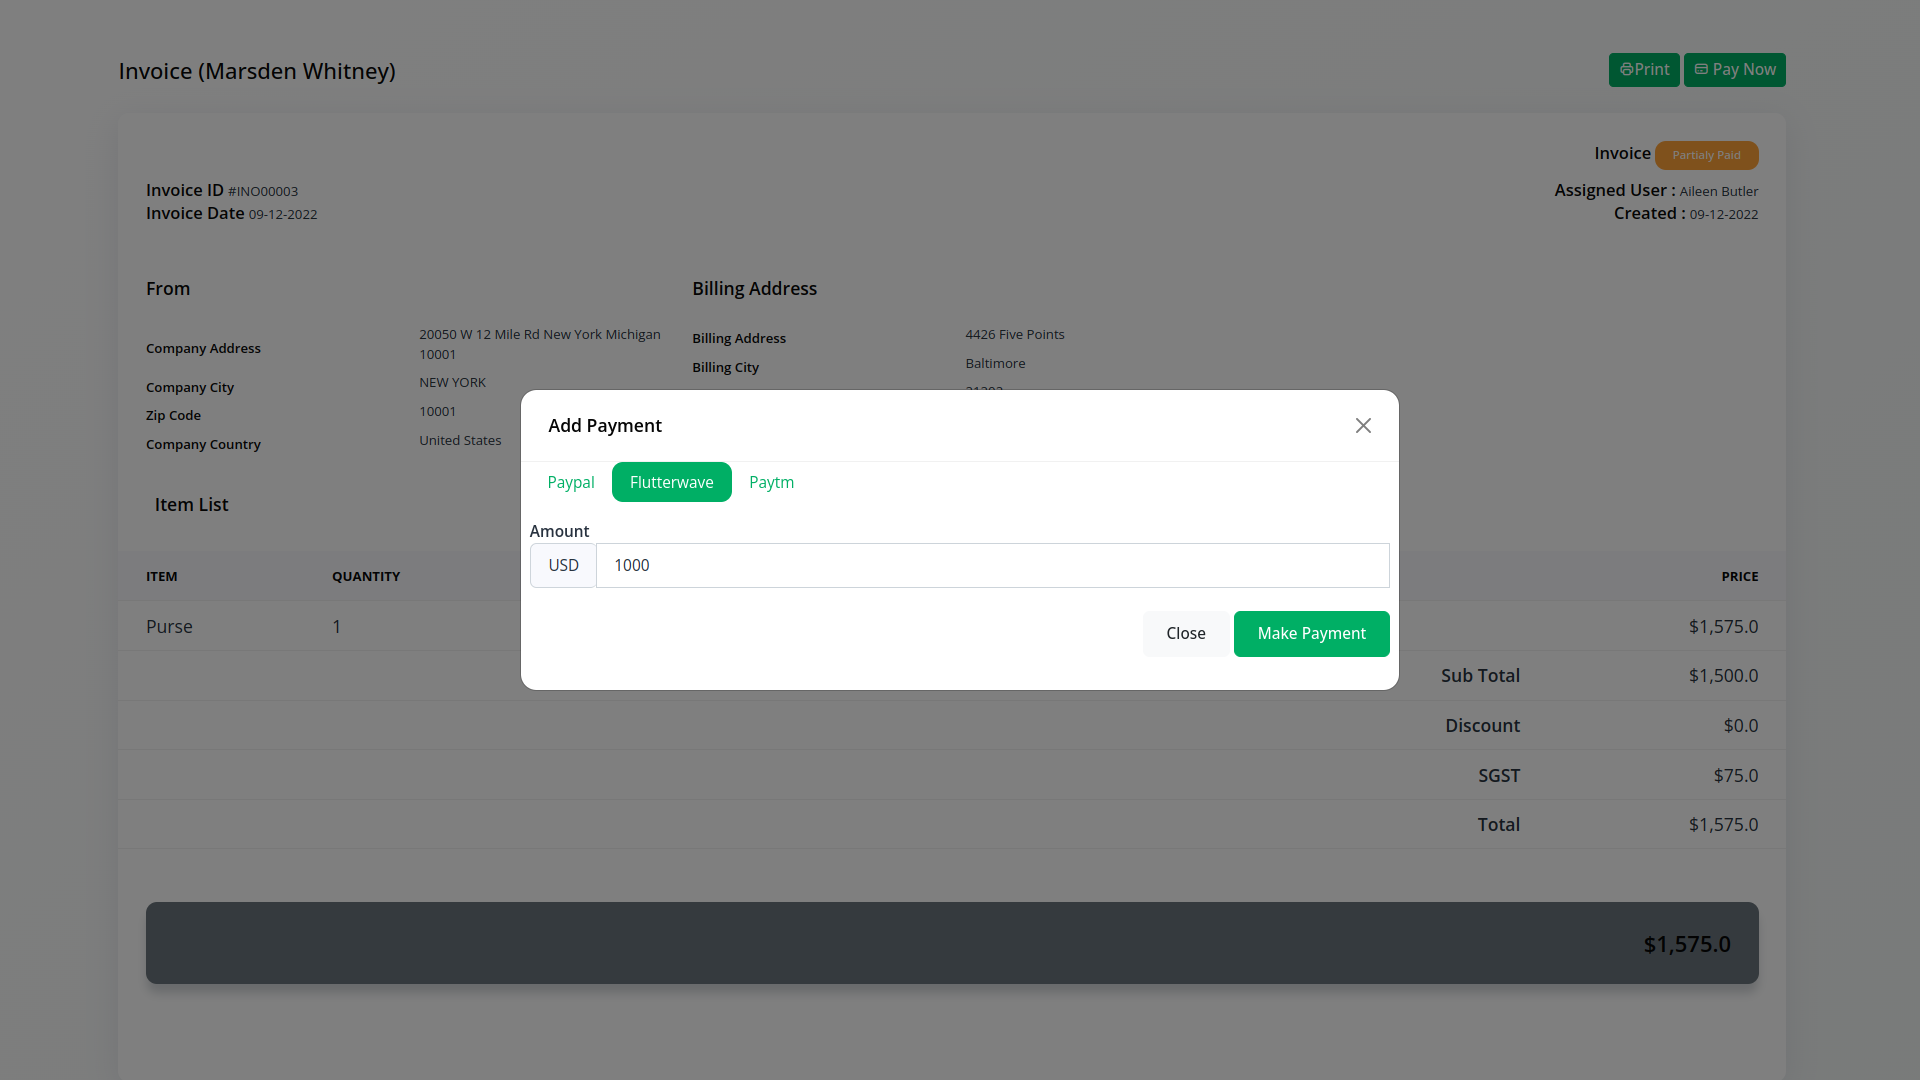Close Add Payment dialog with X icon

point(1363,426)
